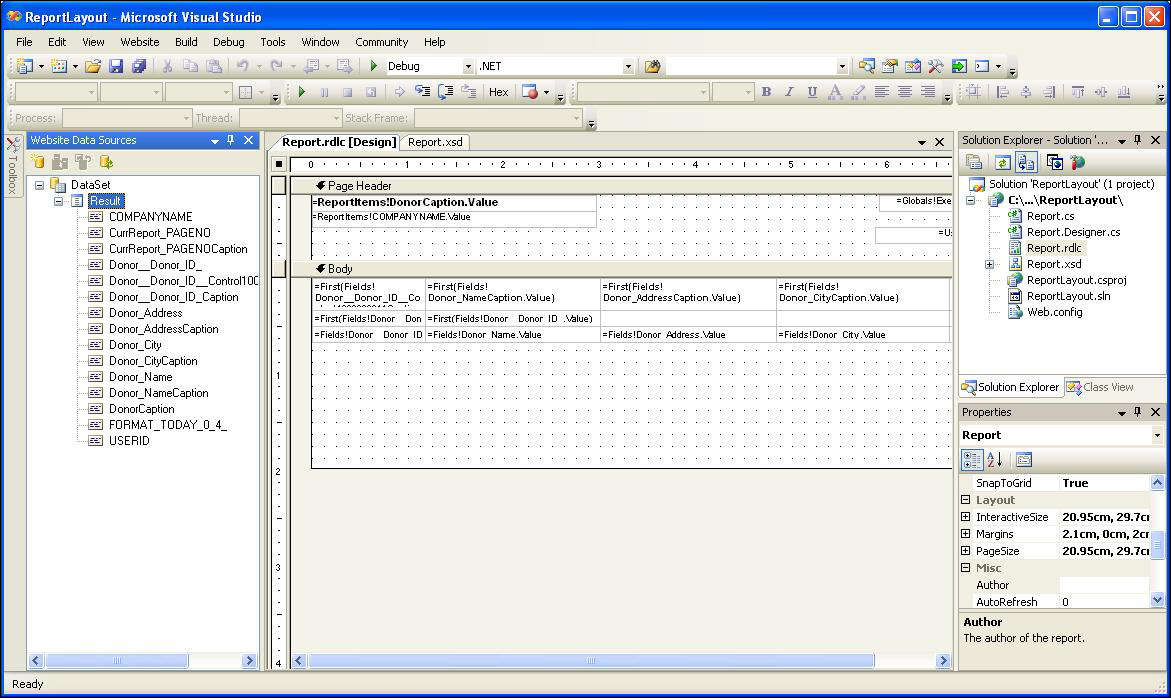Open the Community menu
The height and width of the screenshot is (698, 1171).
382,42
